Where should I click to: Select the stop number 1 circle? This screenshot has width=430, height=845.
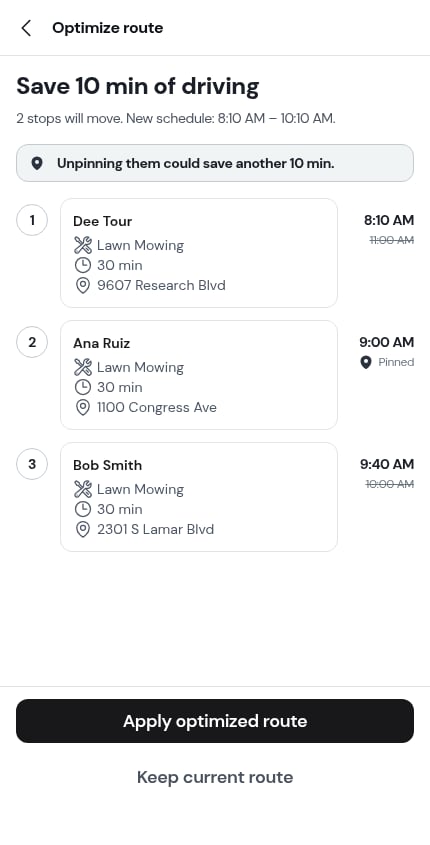point(32,220)
